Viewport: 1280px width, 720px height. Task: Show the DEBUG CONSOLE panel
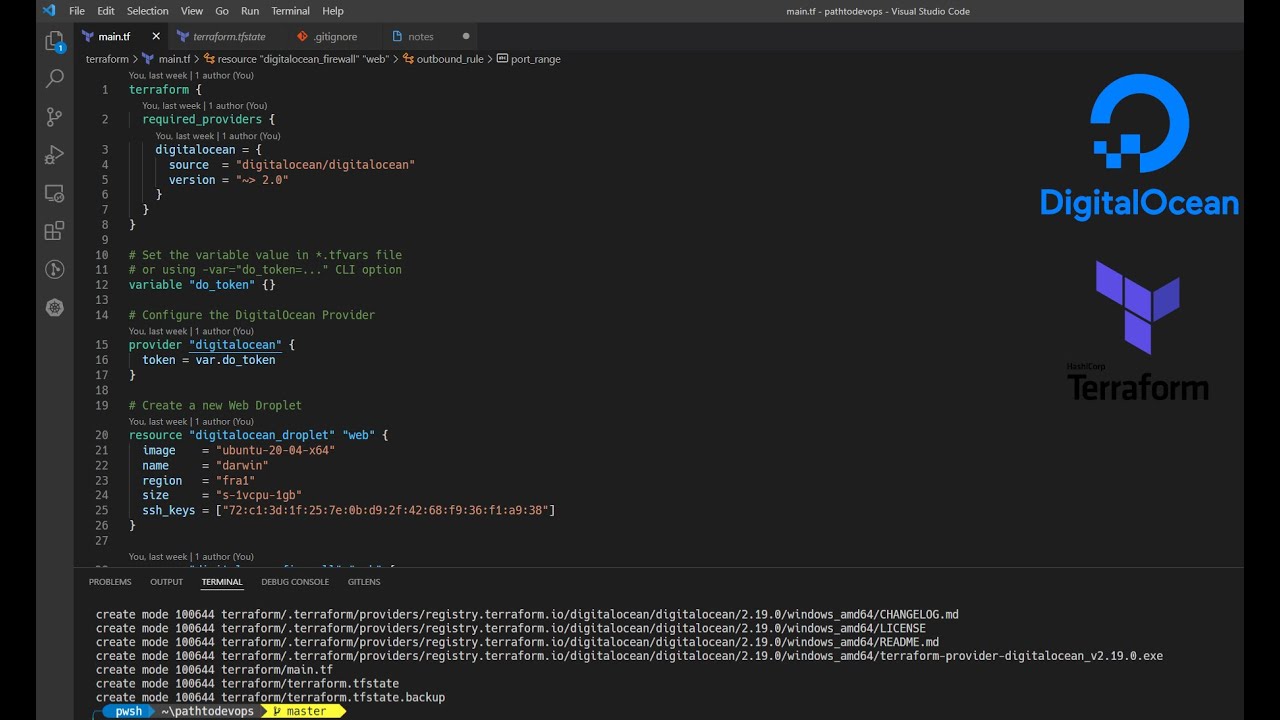(x=295, y=582)
